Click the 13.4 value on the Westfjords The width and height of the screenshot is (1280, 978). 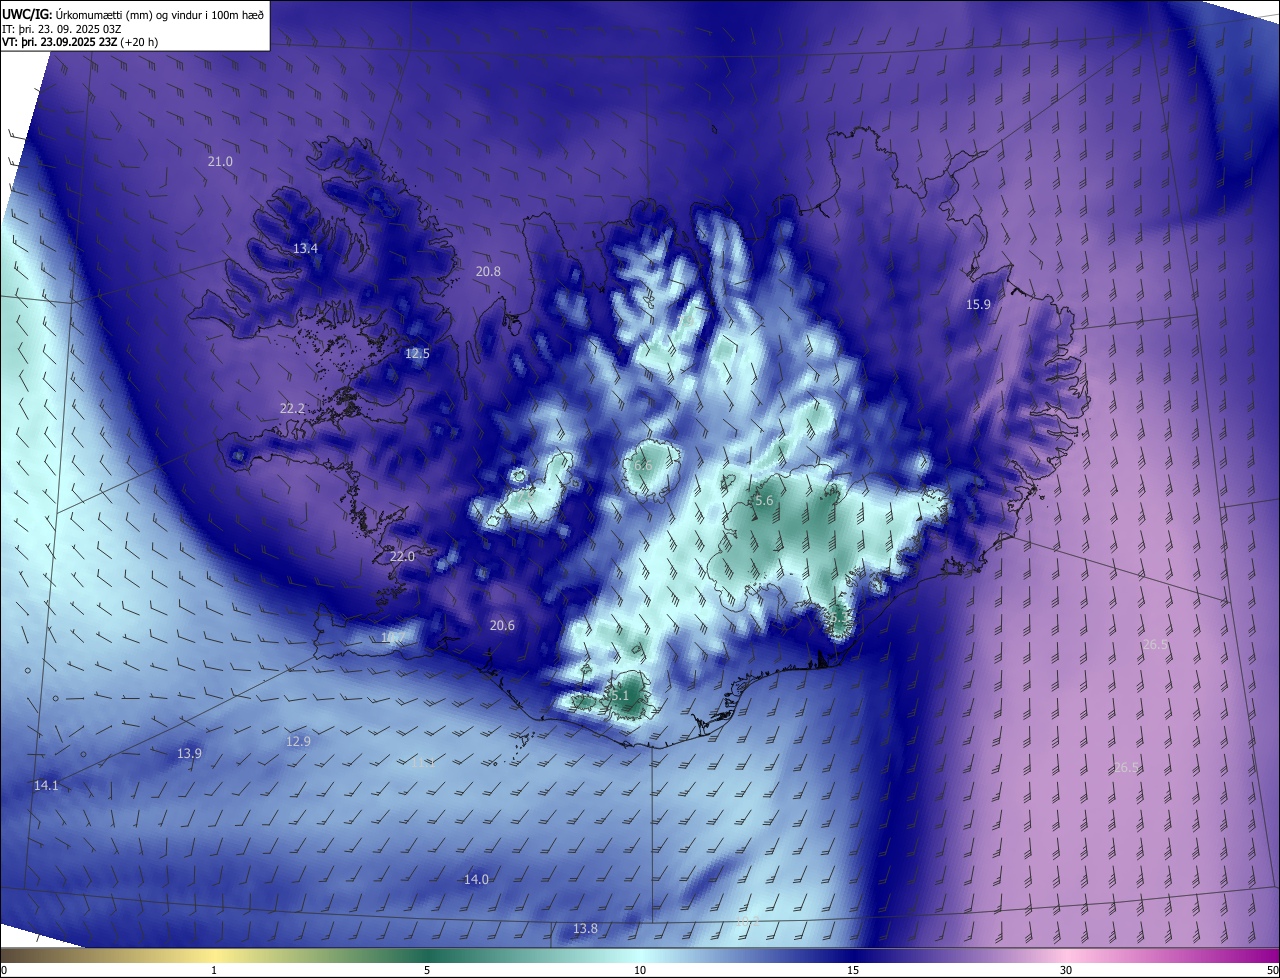click(305, 248)
